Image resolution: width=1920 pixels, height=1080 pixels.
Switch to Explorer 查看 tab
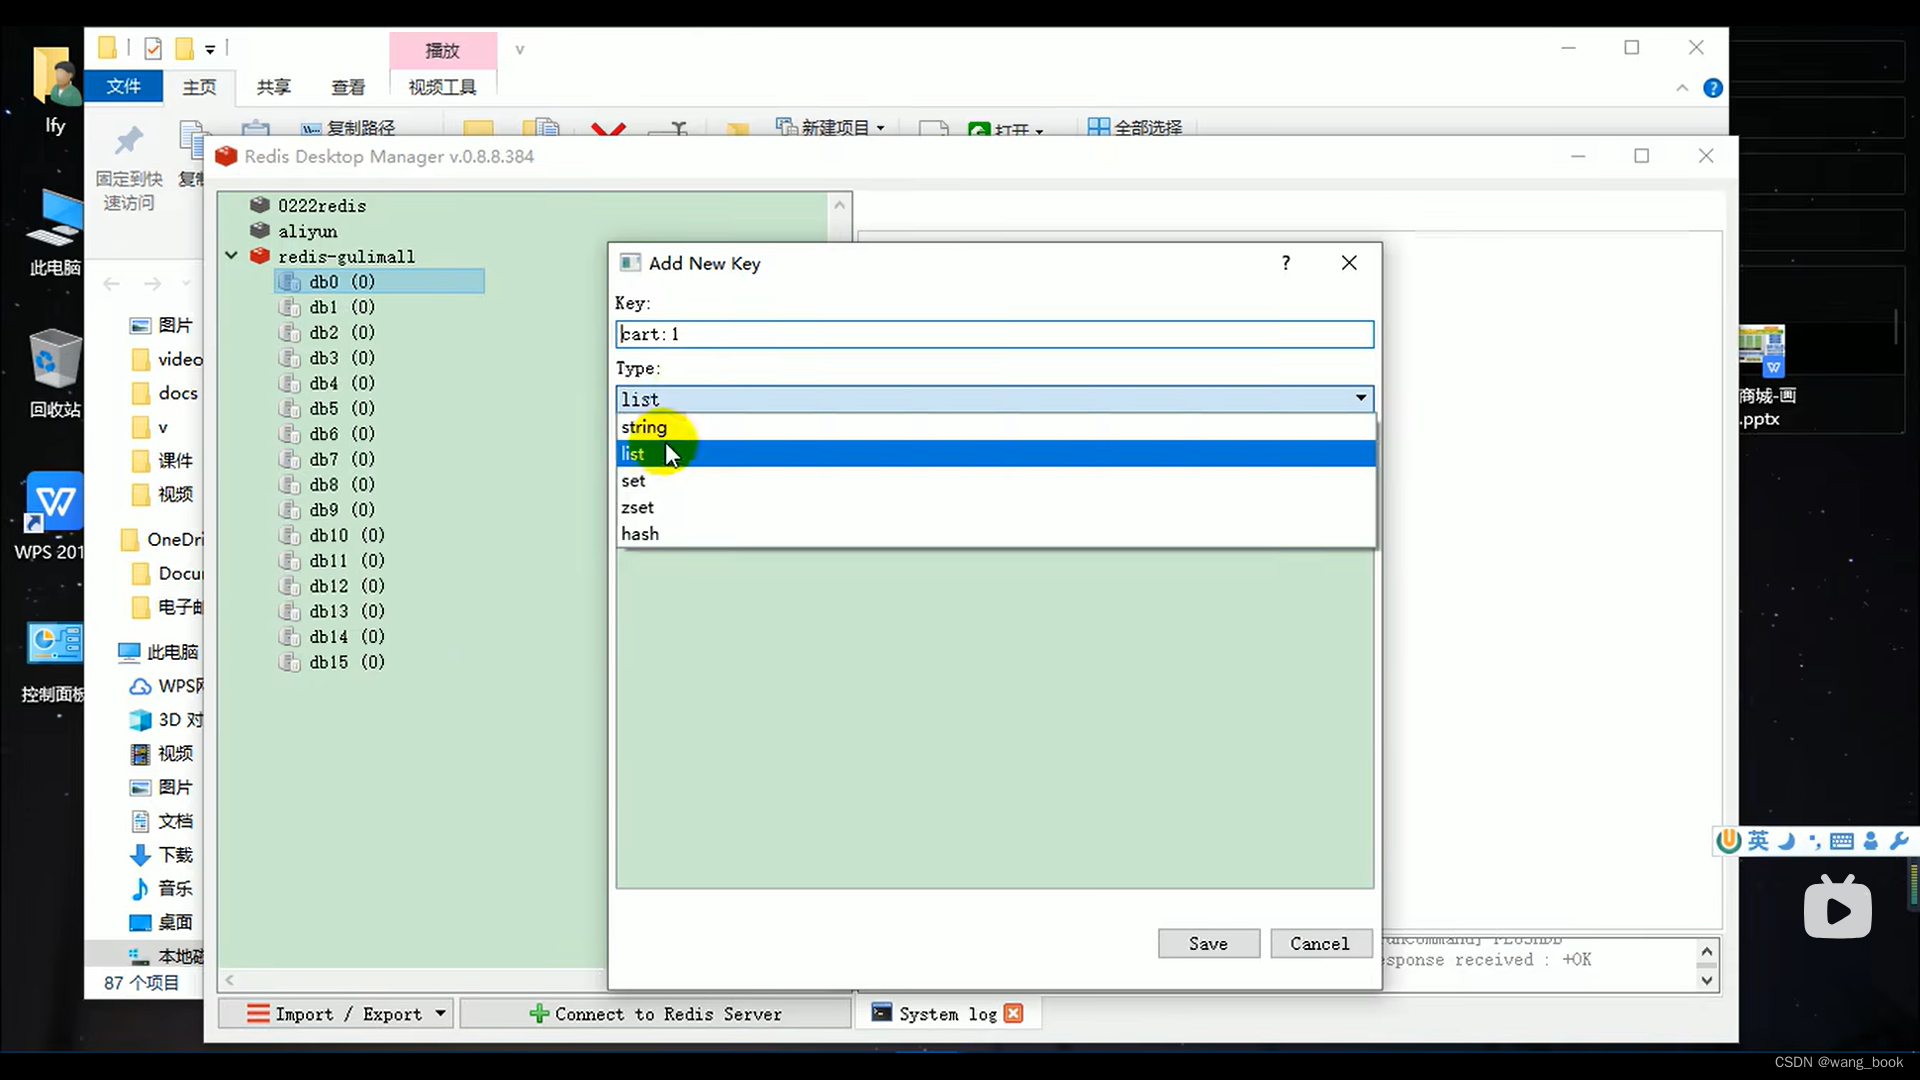point(348,87)
